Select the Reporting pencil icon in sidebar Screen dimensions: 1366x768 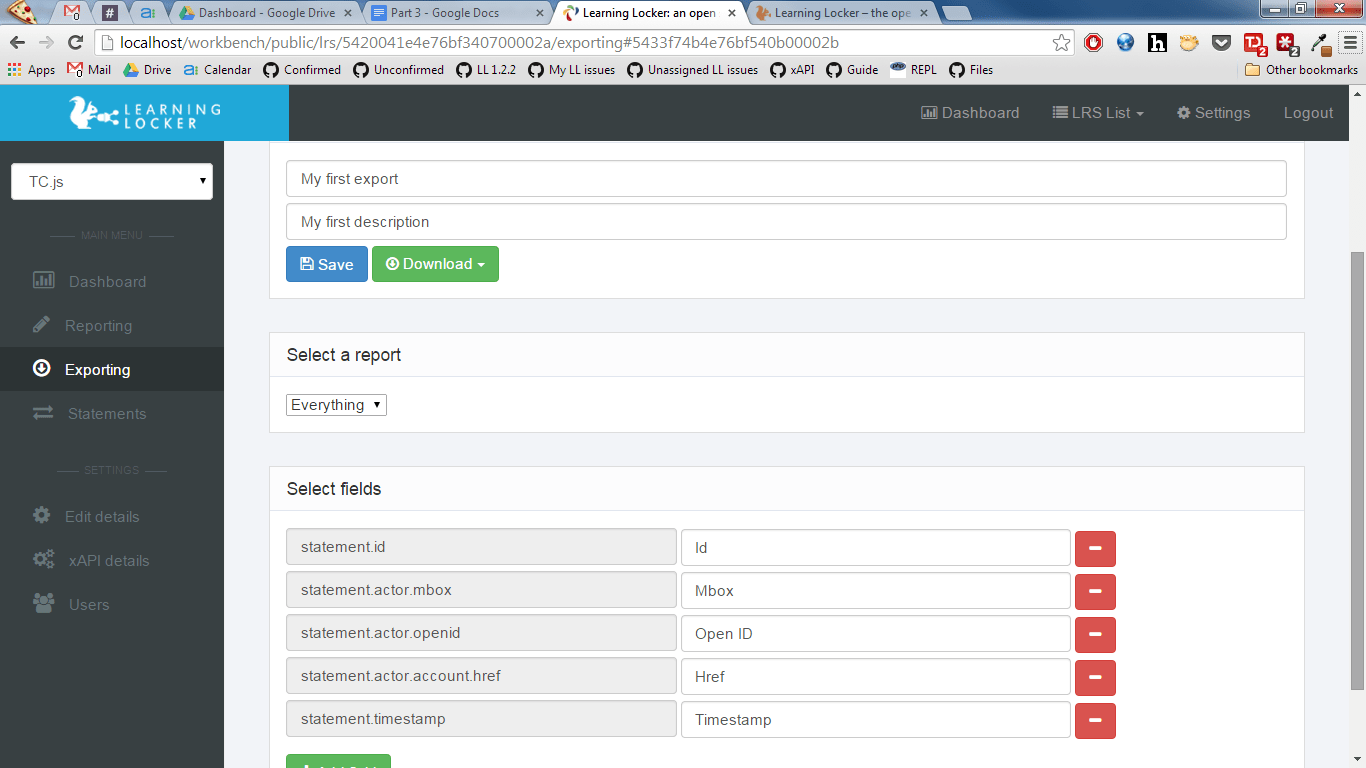[x=42, y=325]
